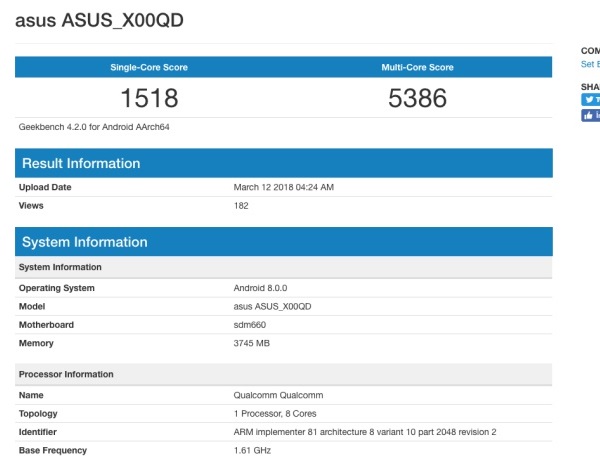This screenshot has height=468, width=600.
Task: Click the Base Frequency label
Action: pyautogui.click(x=53, y=450)
